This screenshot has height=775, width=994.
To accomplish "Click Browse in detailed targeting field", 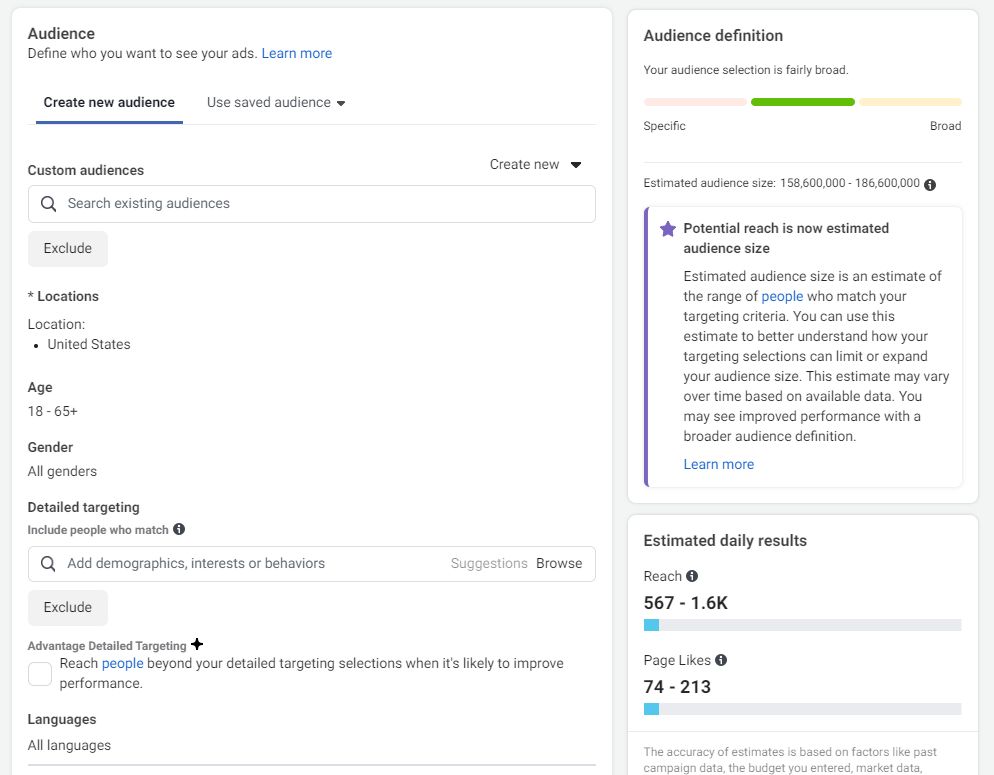I will [x=558, y=563].
